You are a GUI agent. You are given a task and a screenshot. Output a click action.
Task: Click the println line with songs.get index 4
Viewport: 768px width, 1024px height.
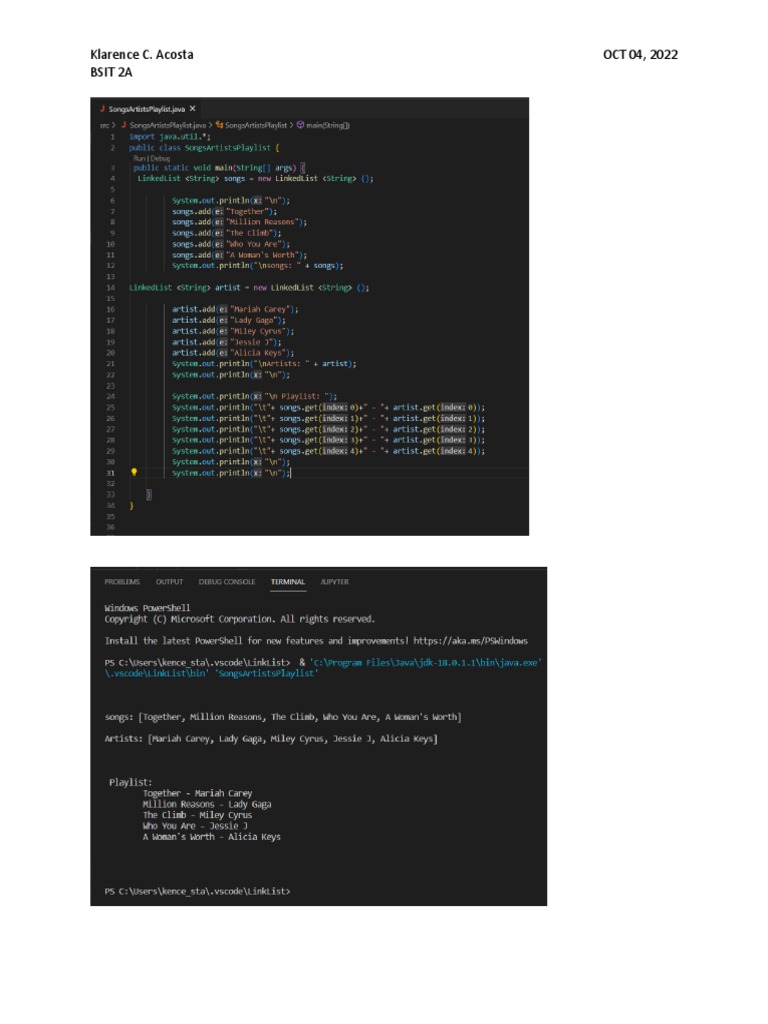point(328,451)
